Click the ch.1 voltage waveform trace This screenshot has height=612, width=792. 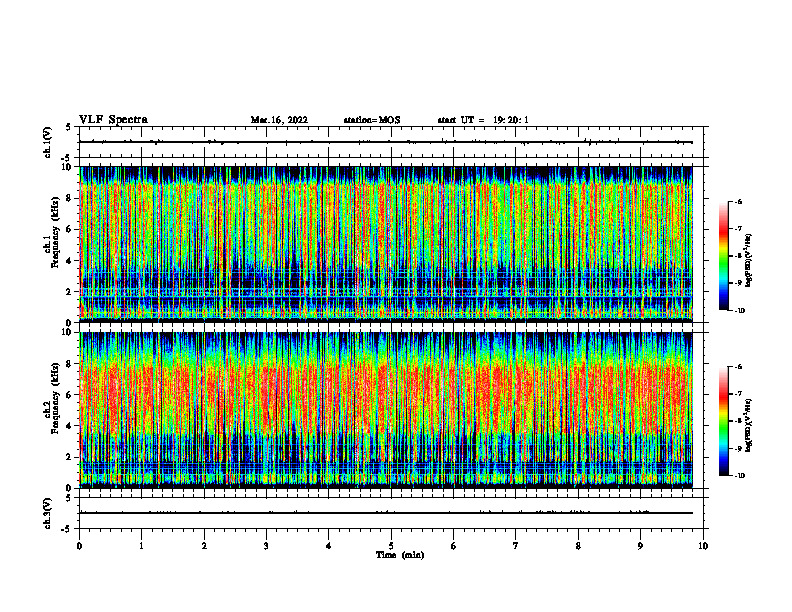[x=386, y=142]
